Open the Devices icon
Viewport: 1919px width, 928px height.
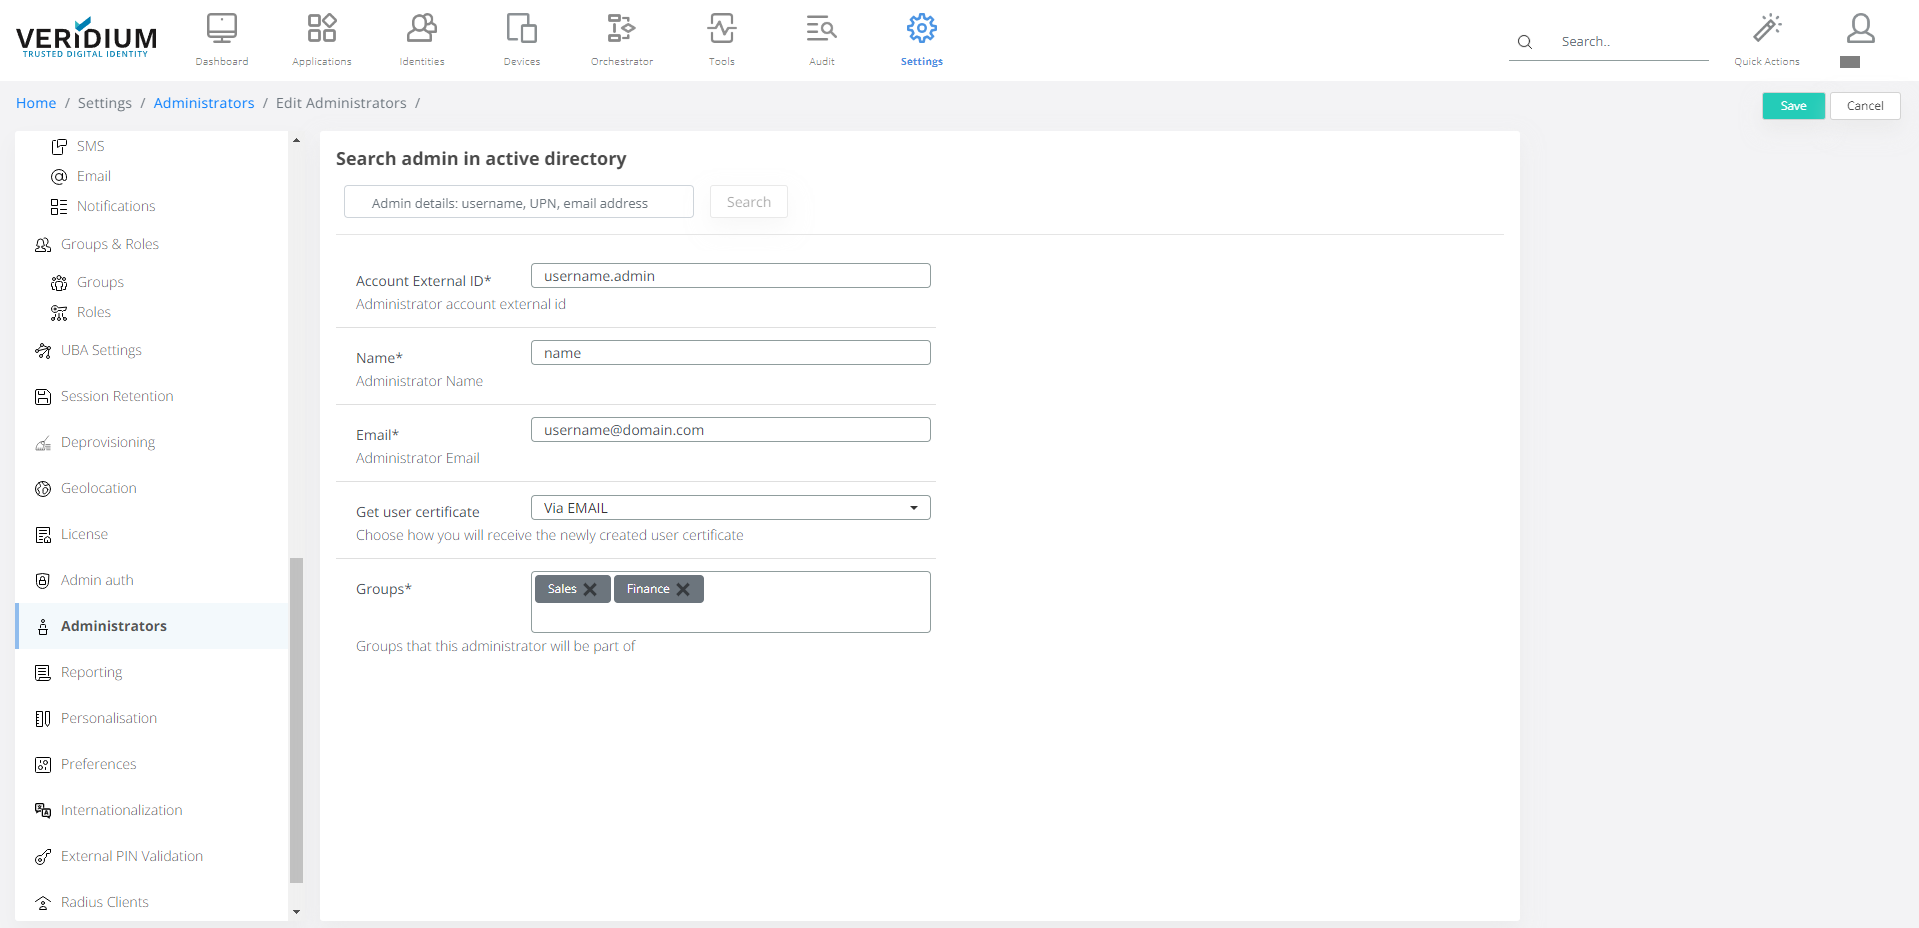click(x=522, y=29)
